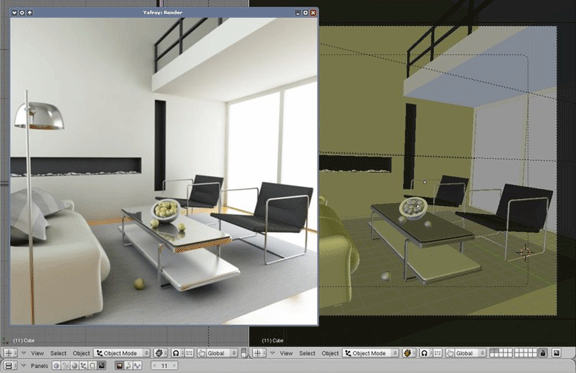This screenshot has width=576, height=373.
Task: Open the View menu in left viewport
Action: pos(37,353)
